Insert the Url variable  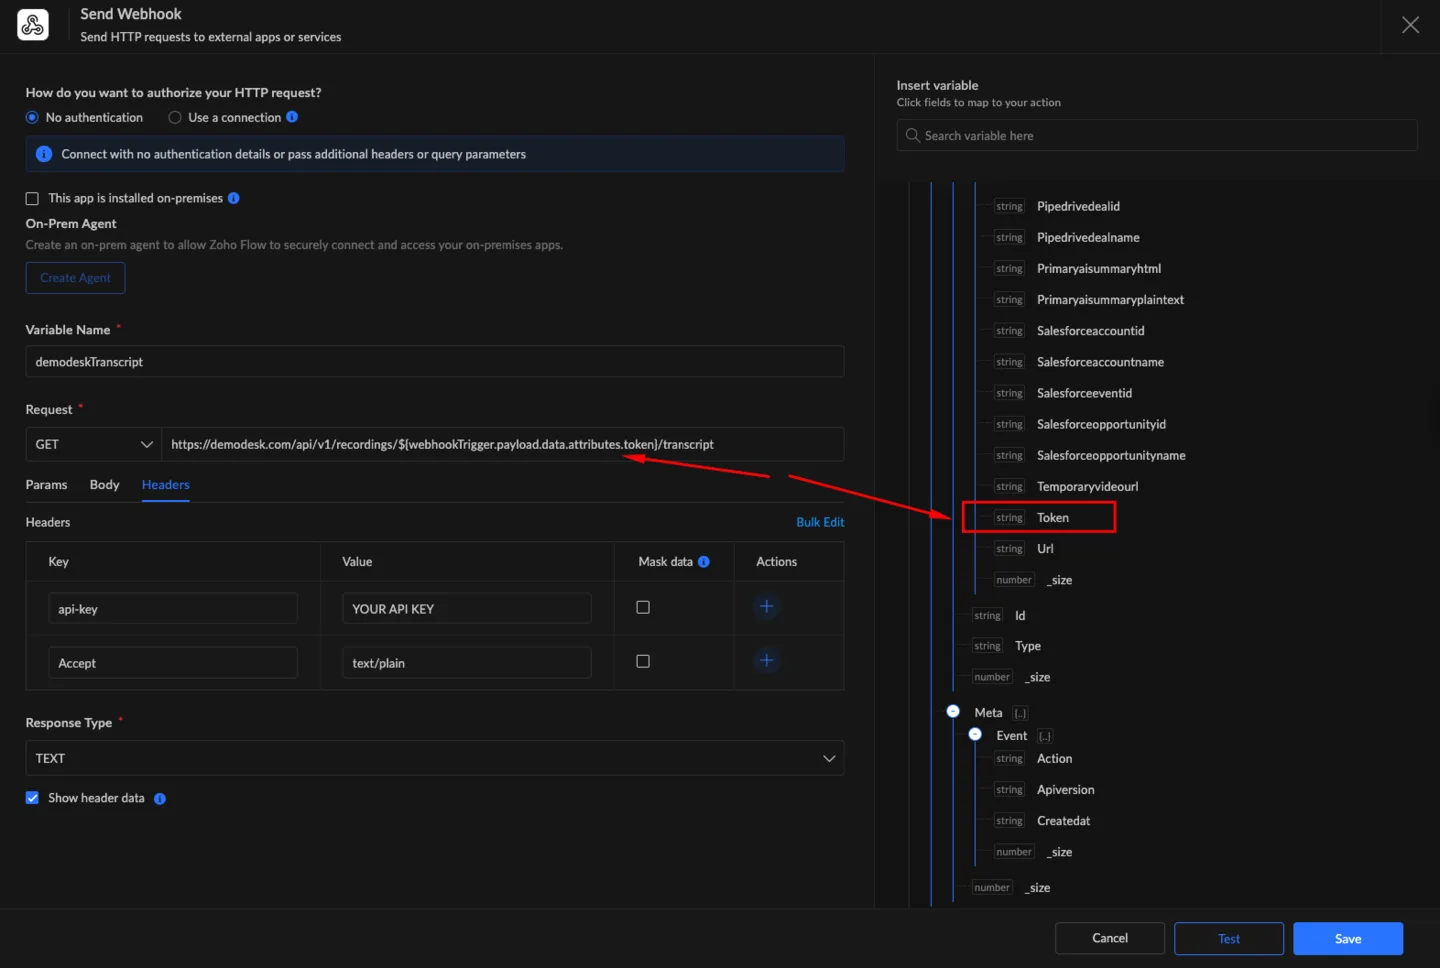(1045, 549)
